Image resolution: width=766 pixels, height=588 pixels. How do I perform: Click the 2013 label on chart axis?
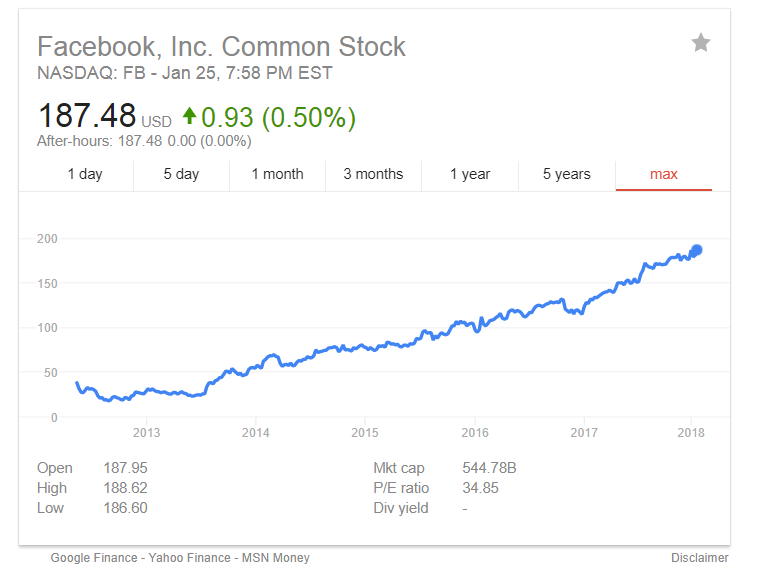click(x=146, y=433)
